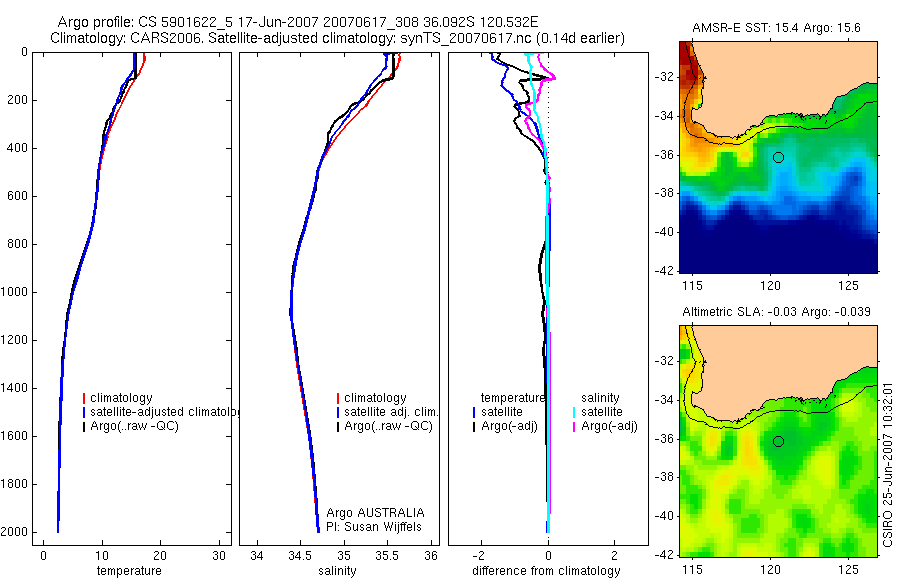This screenshot has width=900, height=580.
Task: Click salinity axis tick label '34.5'
Action: pos(300,556)
